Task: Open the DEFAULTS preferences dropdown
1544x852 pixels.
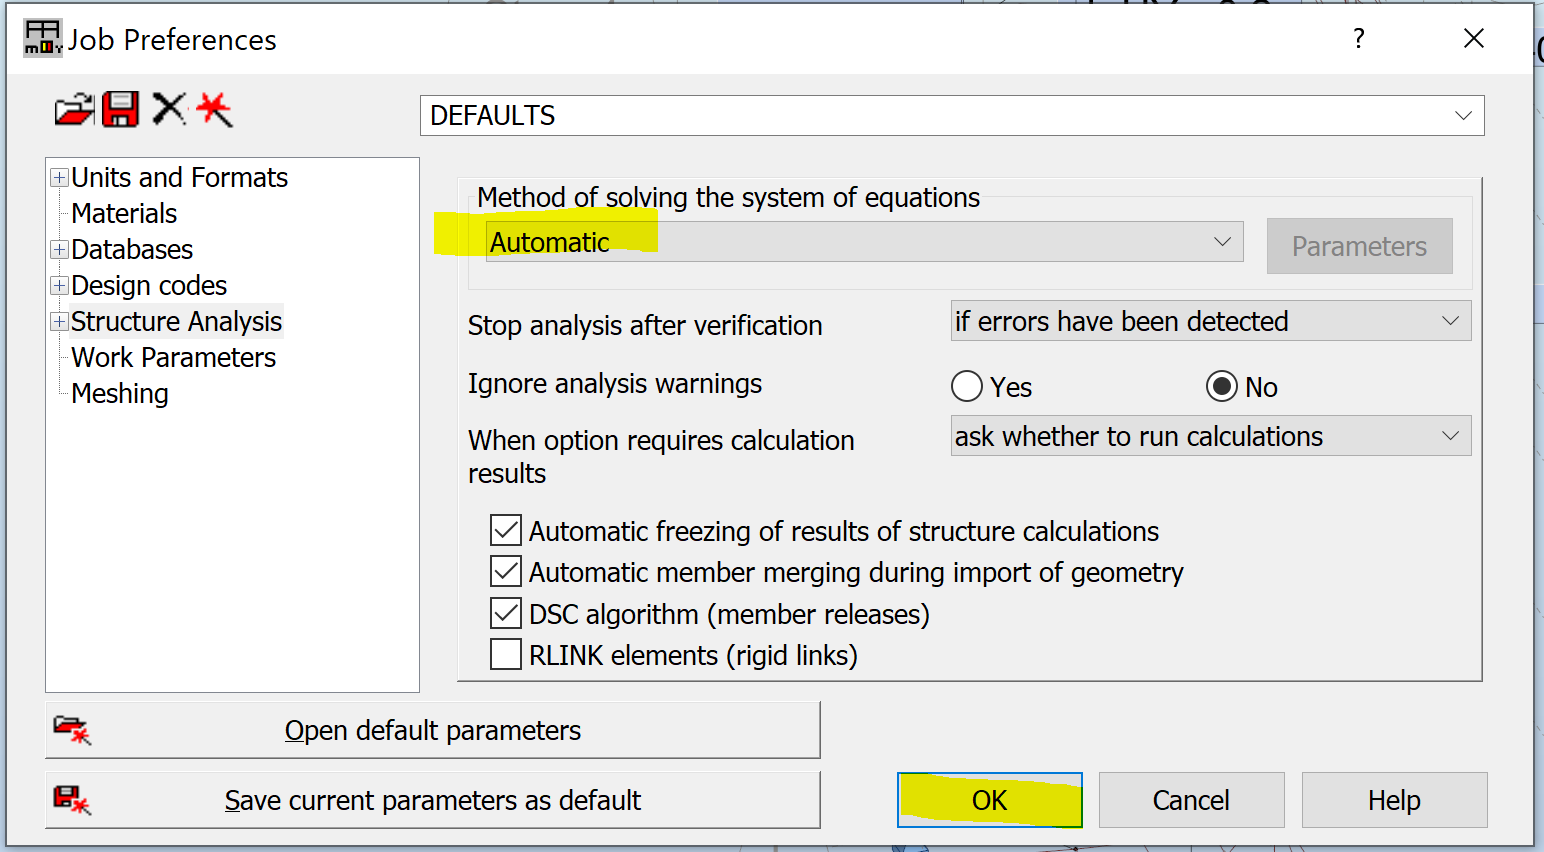Action: (x=1462, y=116)
